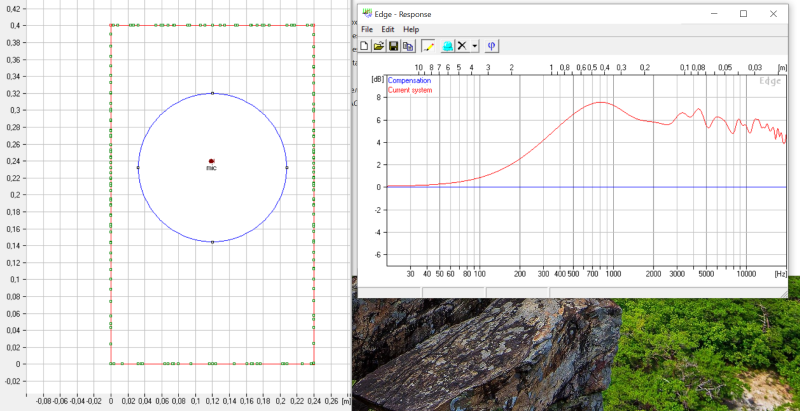The width and height of the screenshot is (800, 411).
Task: Click the blue phi phase icon
Action: (491, 46)
